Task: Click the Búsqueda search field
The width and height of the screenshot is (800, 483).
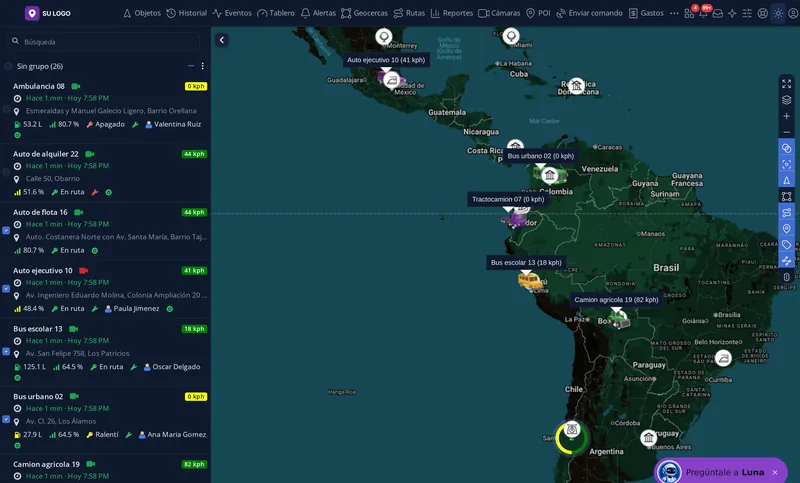Action: 104,42
